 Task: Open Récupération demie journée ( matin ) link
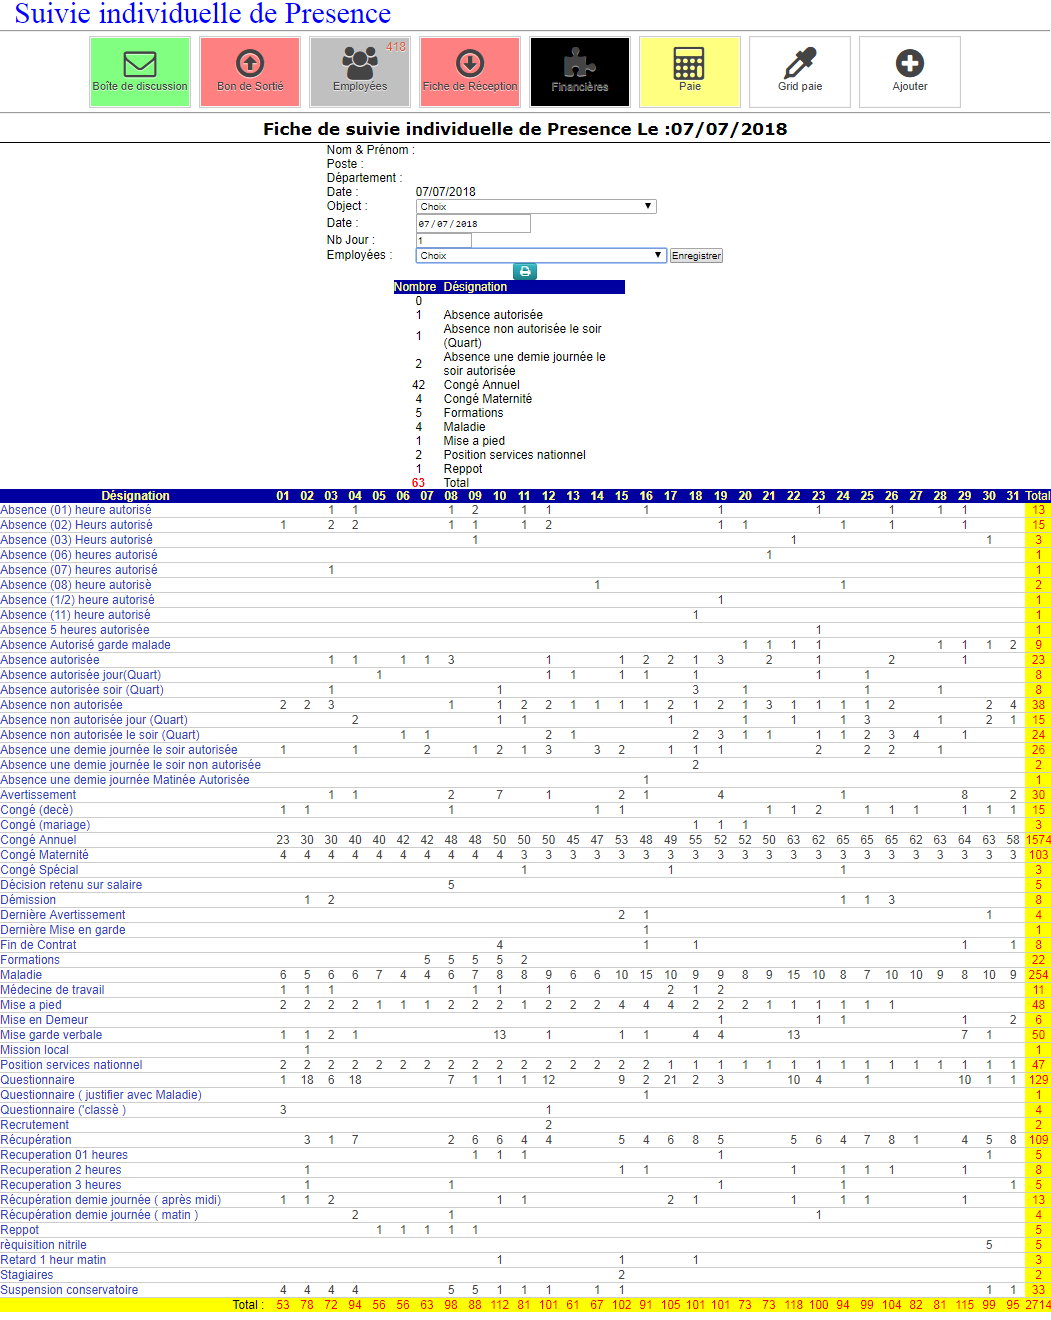(x=99, y=1215)
